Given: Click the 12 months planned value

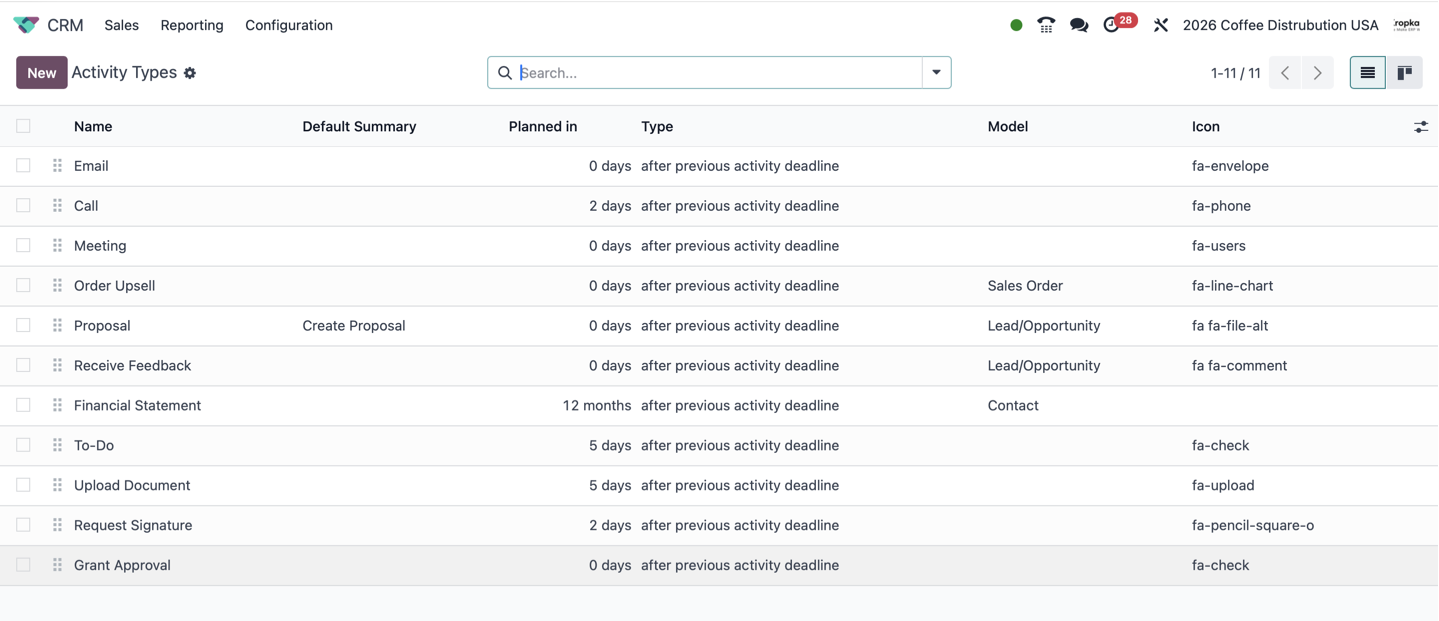Looking at the screenshot, I should click(597, 406).
